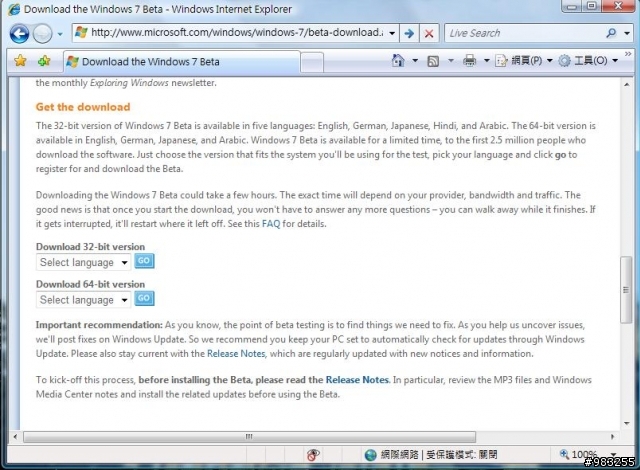
Task: Expand the Print options dropdown arrow
Action: pyautogui.click(x=487, y=61)
